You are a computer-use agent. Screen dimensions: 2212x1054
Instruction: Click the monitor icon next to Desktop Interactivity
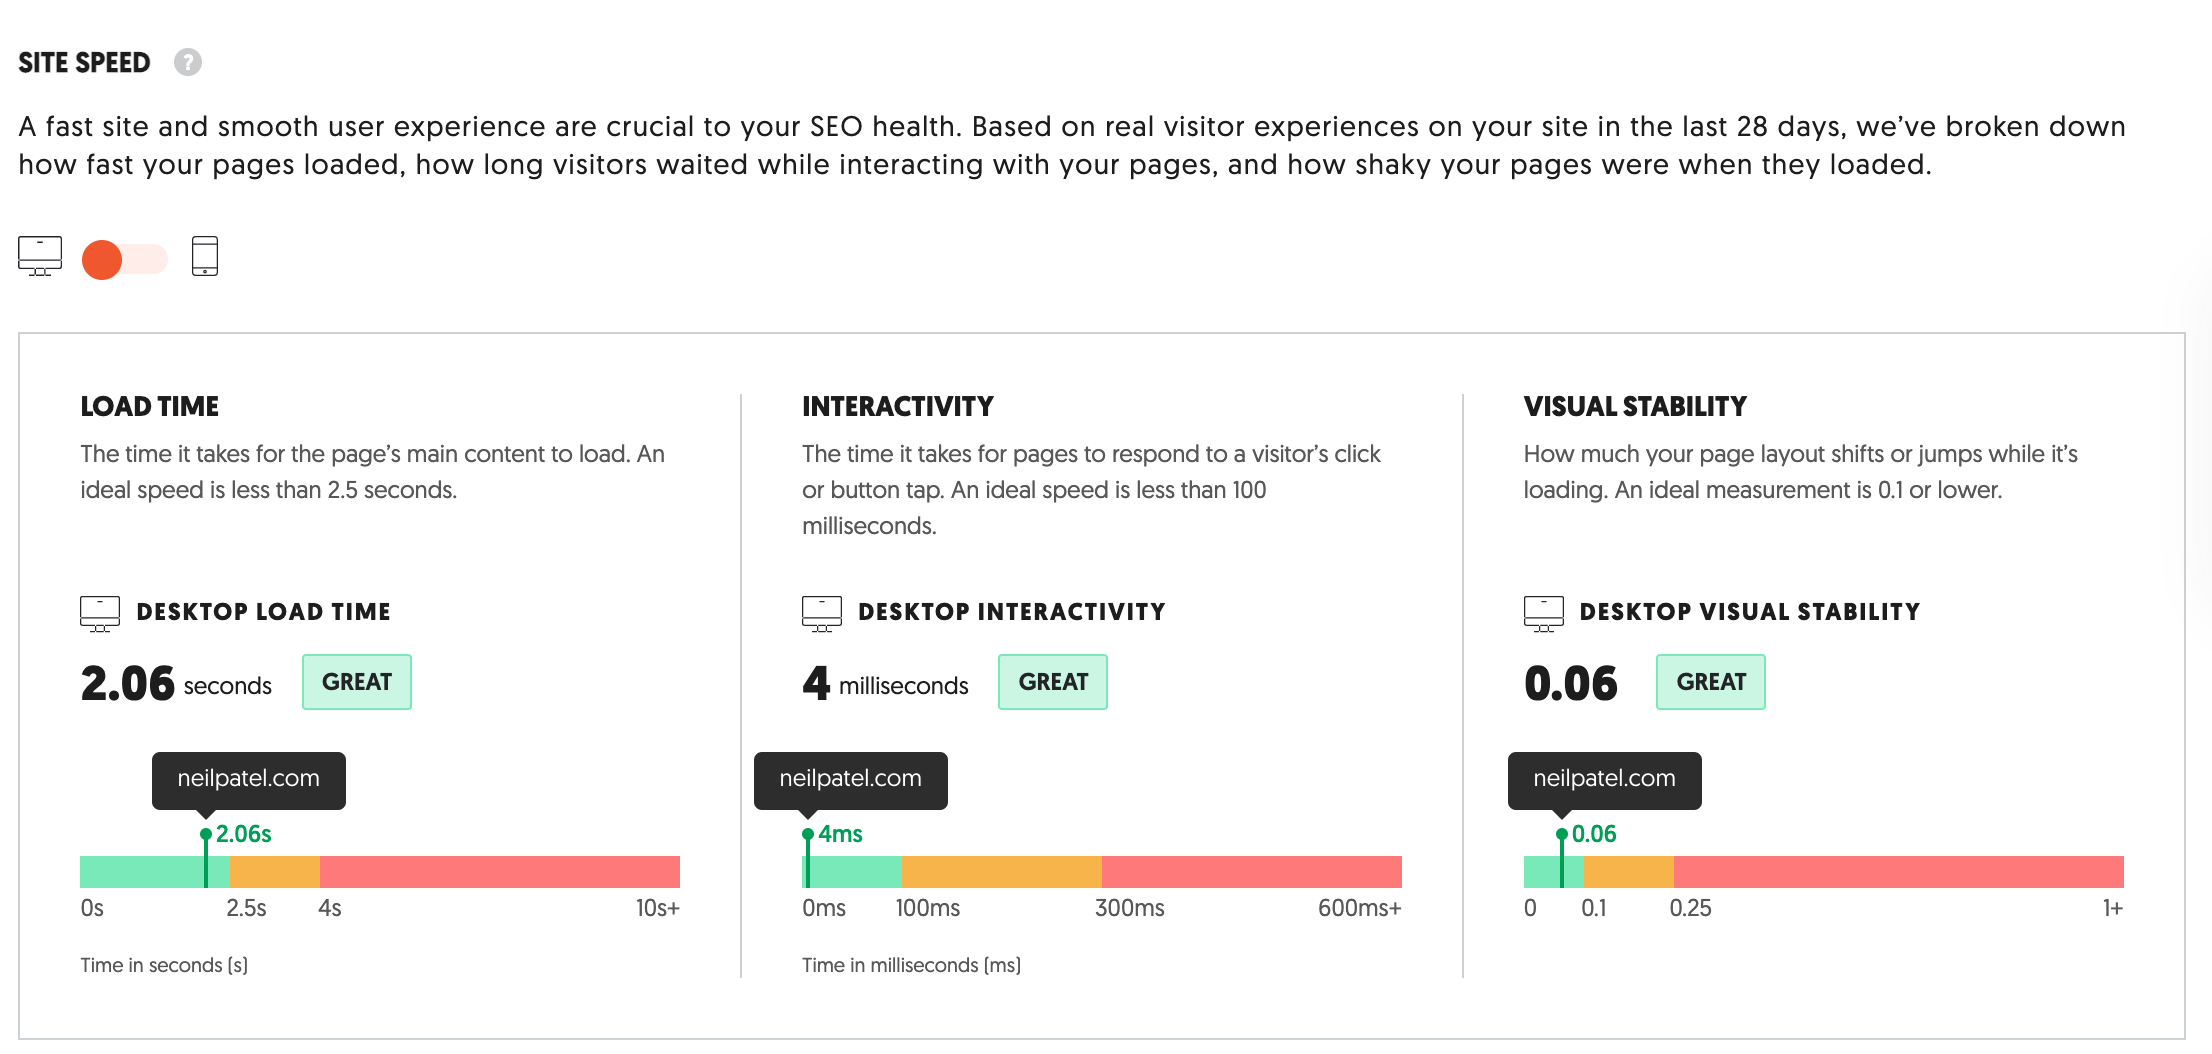coord(822,613)
